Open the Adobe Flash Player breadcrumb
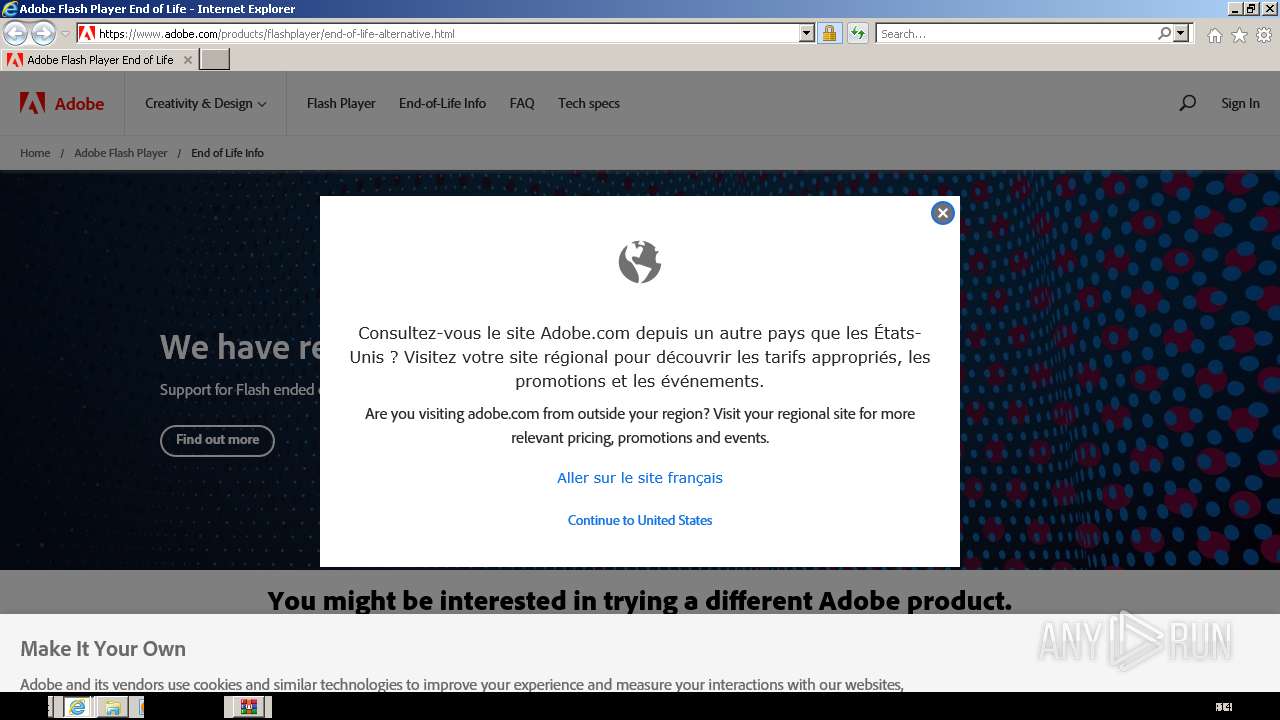This screenshot has width=1280, height=720. (x=121, y=153)
